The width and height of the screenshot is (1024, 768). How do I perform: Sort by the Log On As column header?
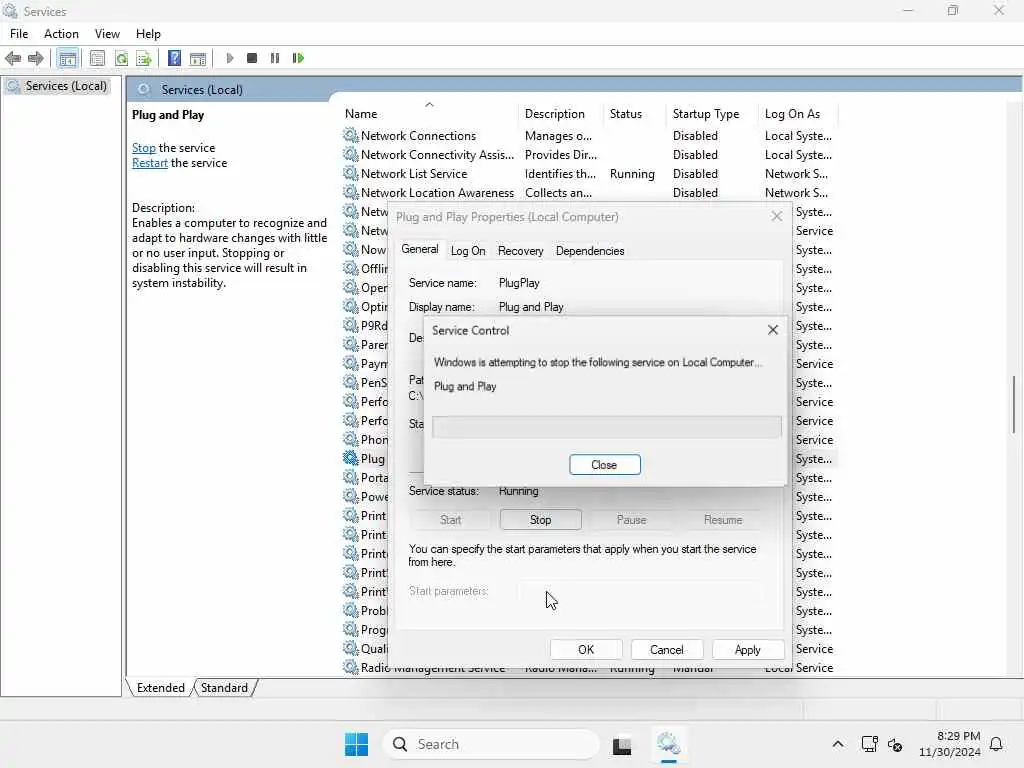click(x=798, y=114)
